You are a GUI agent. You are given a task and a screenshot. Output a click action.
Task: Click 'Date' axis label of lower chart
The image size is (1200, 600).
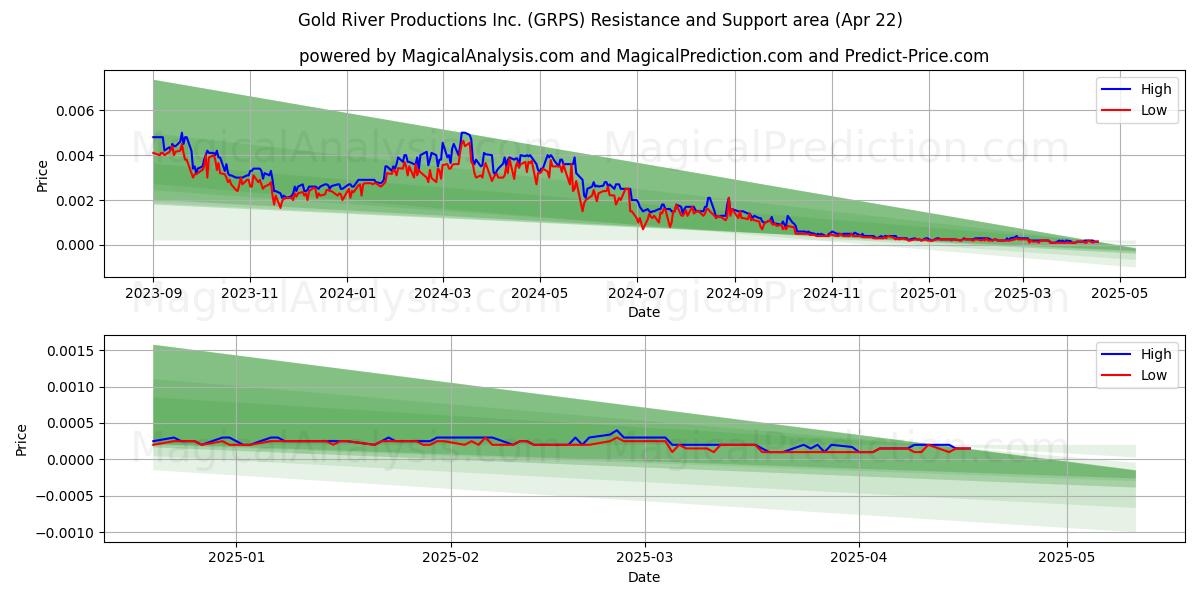pos(644,577)
